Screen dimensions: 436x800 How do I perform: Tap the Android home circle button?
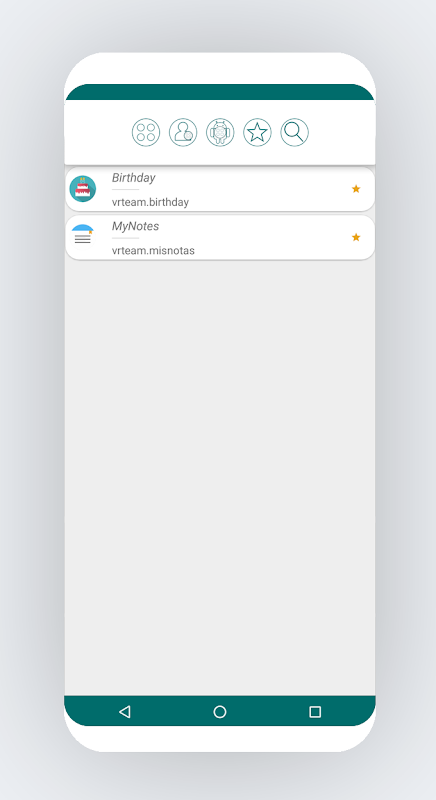(x=220, y=711)
